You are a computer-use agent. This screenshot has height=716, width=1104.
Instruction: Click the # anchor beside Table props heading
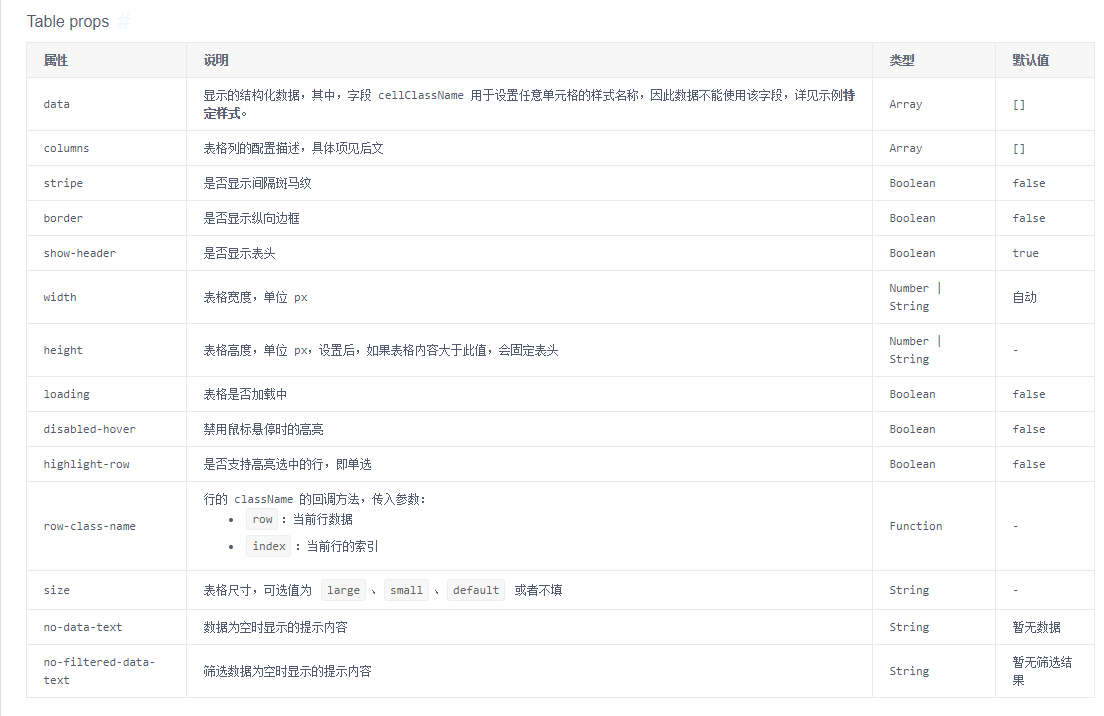[x=124, y=21]
